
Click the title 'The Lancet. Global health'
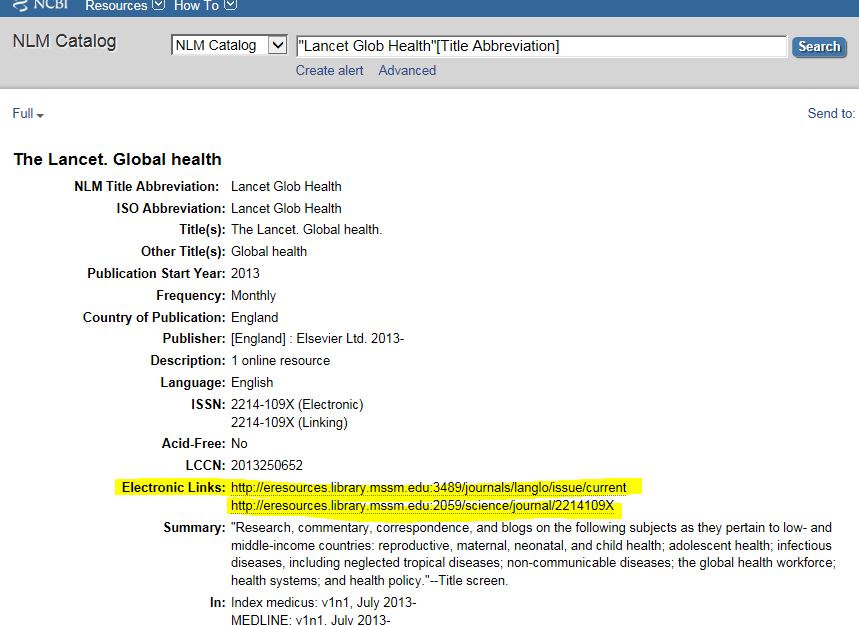118,159
